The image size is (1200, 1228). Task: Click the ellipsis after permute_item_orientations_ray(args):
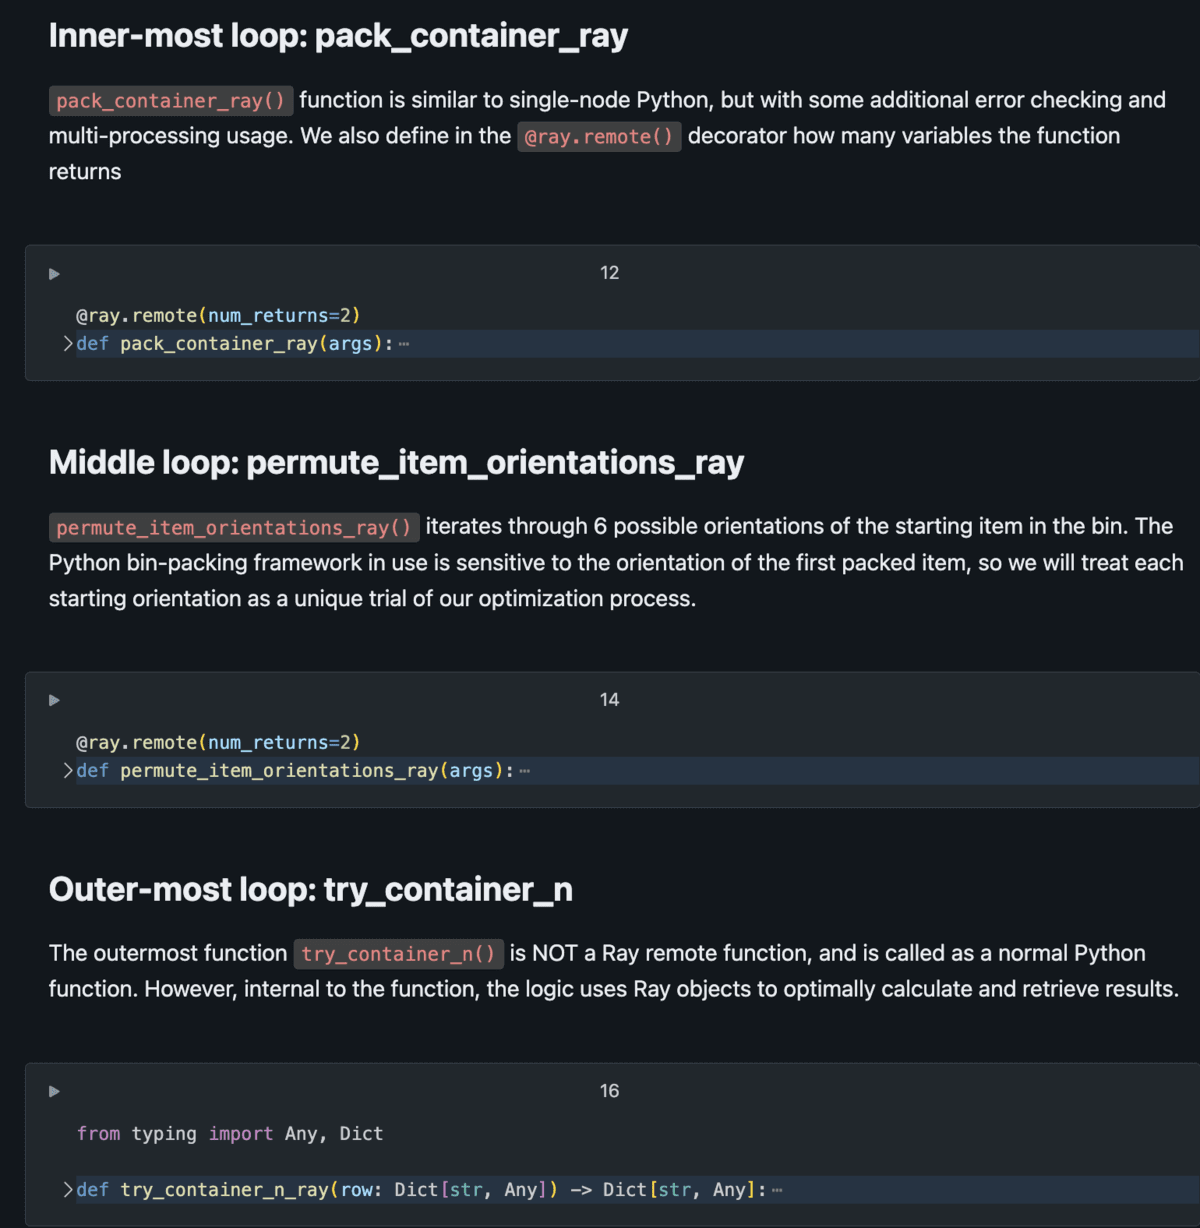[x=525, y=771]
